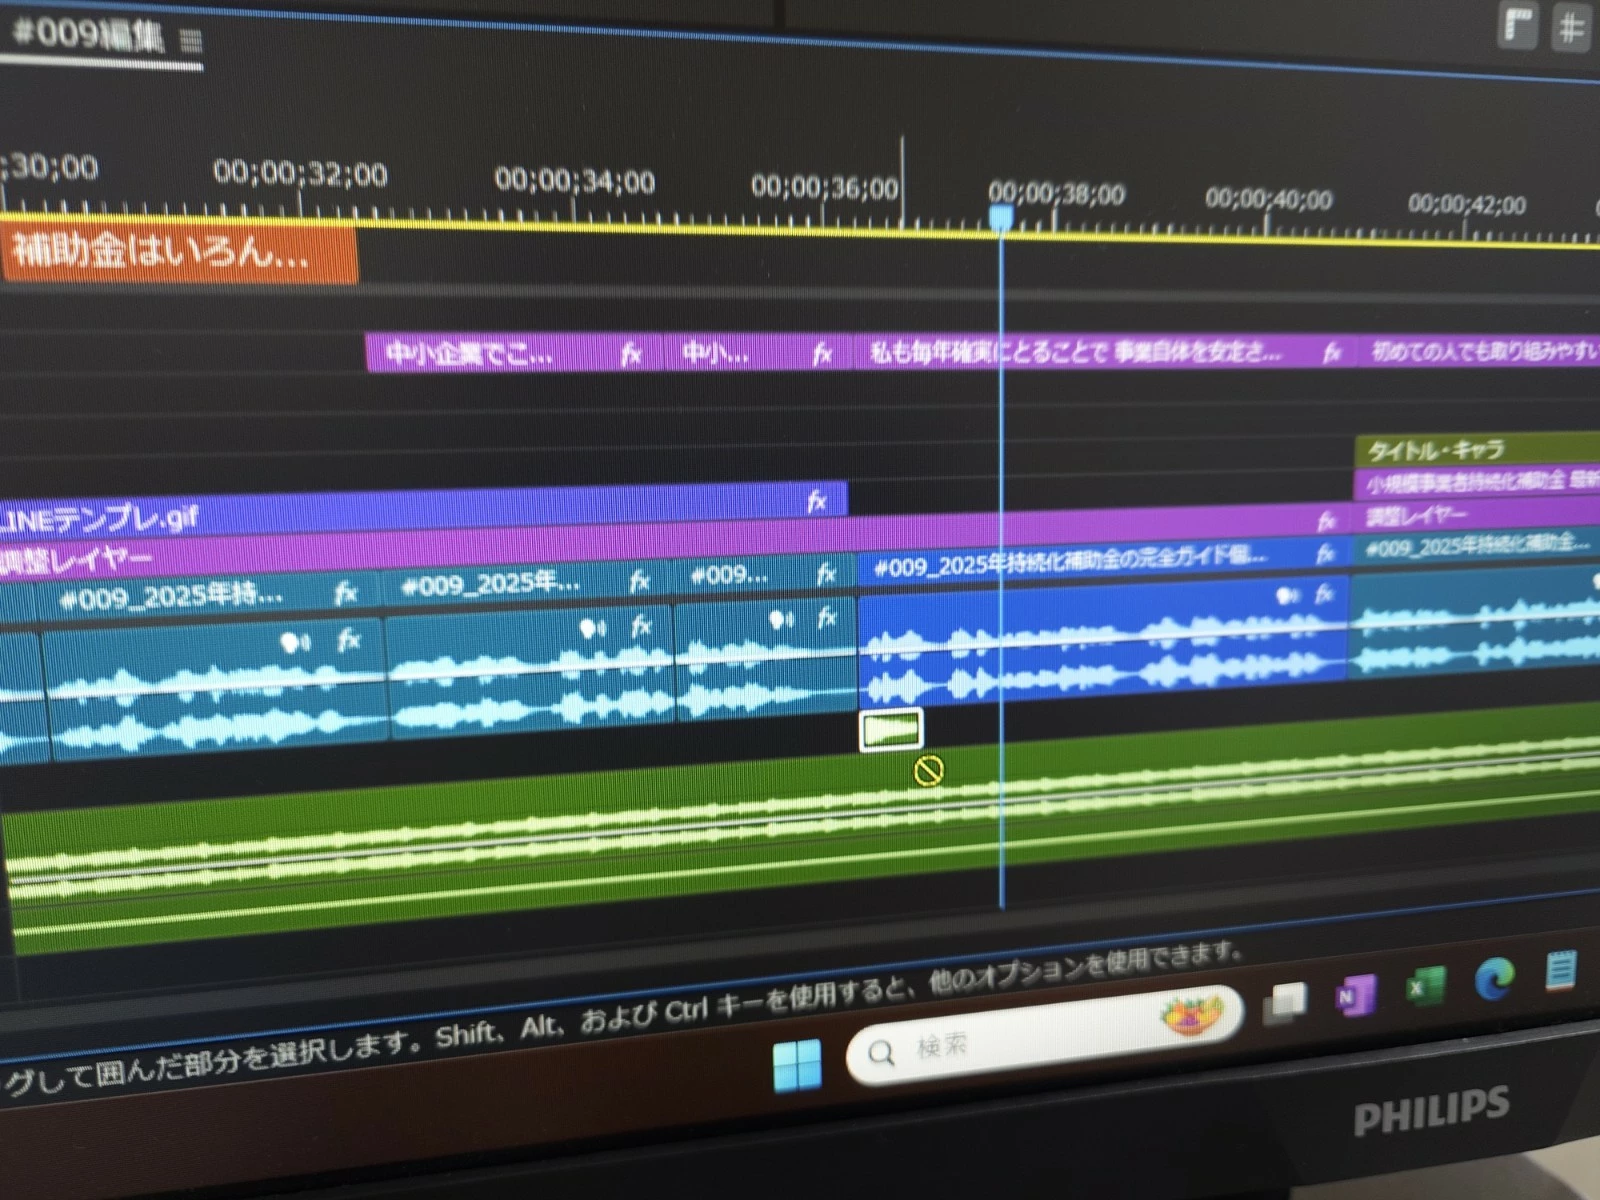Select video clip #009_2025年持…
This screenshot has width=1600, height=1200.
[210, 597]
